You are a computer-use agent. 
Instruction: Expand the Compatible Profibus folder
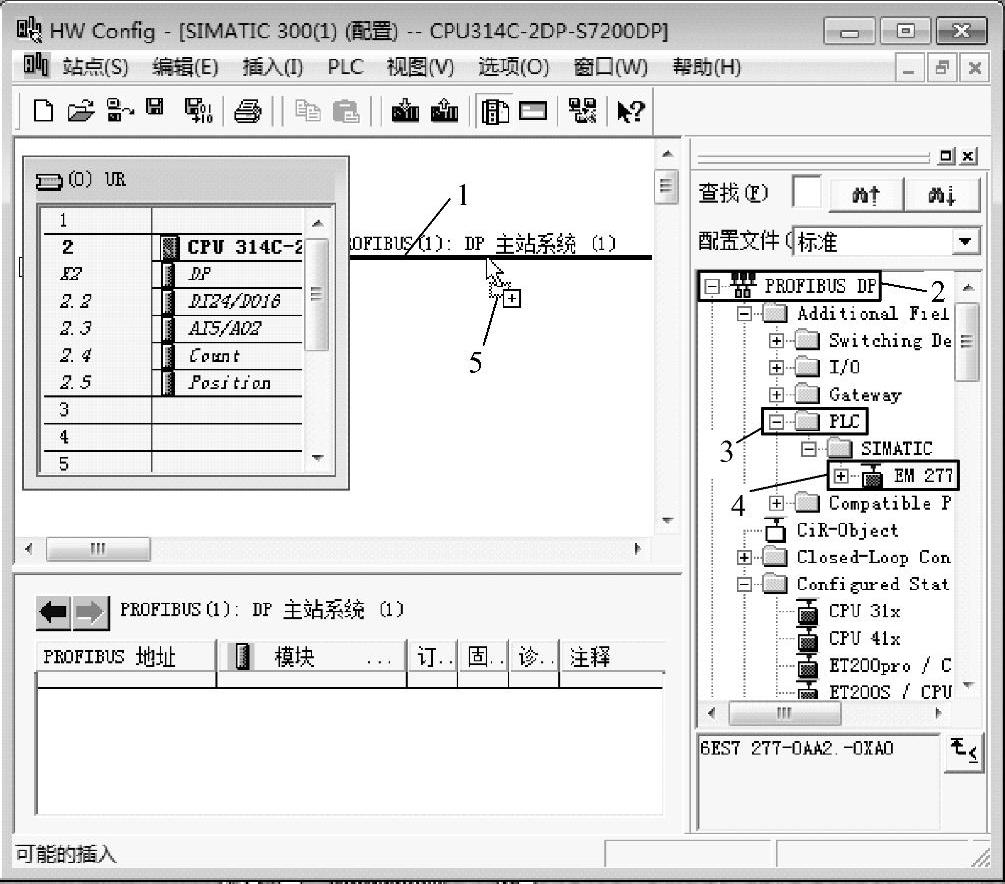(776, 503)
